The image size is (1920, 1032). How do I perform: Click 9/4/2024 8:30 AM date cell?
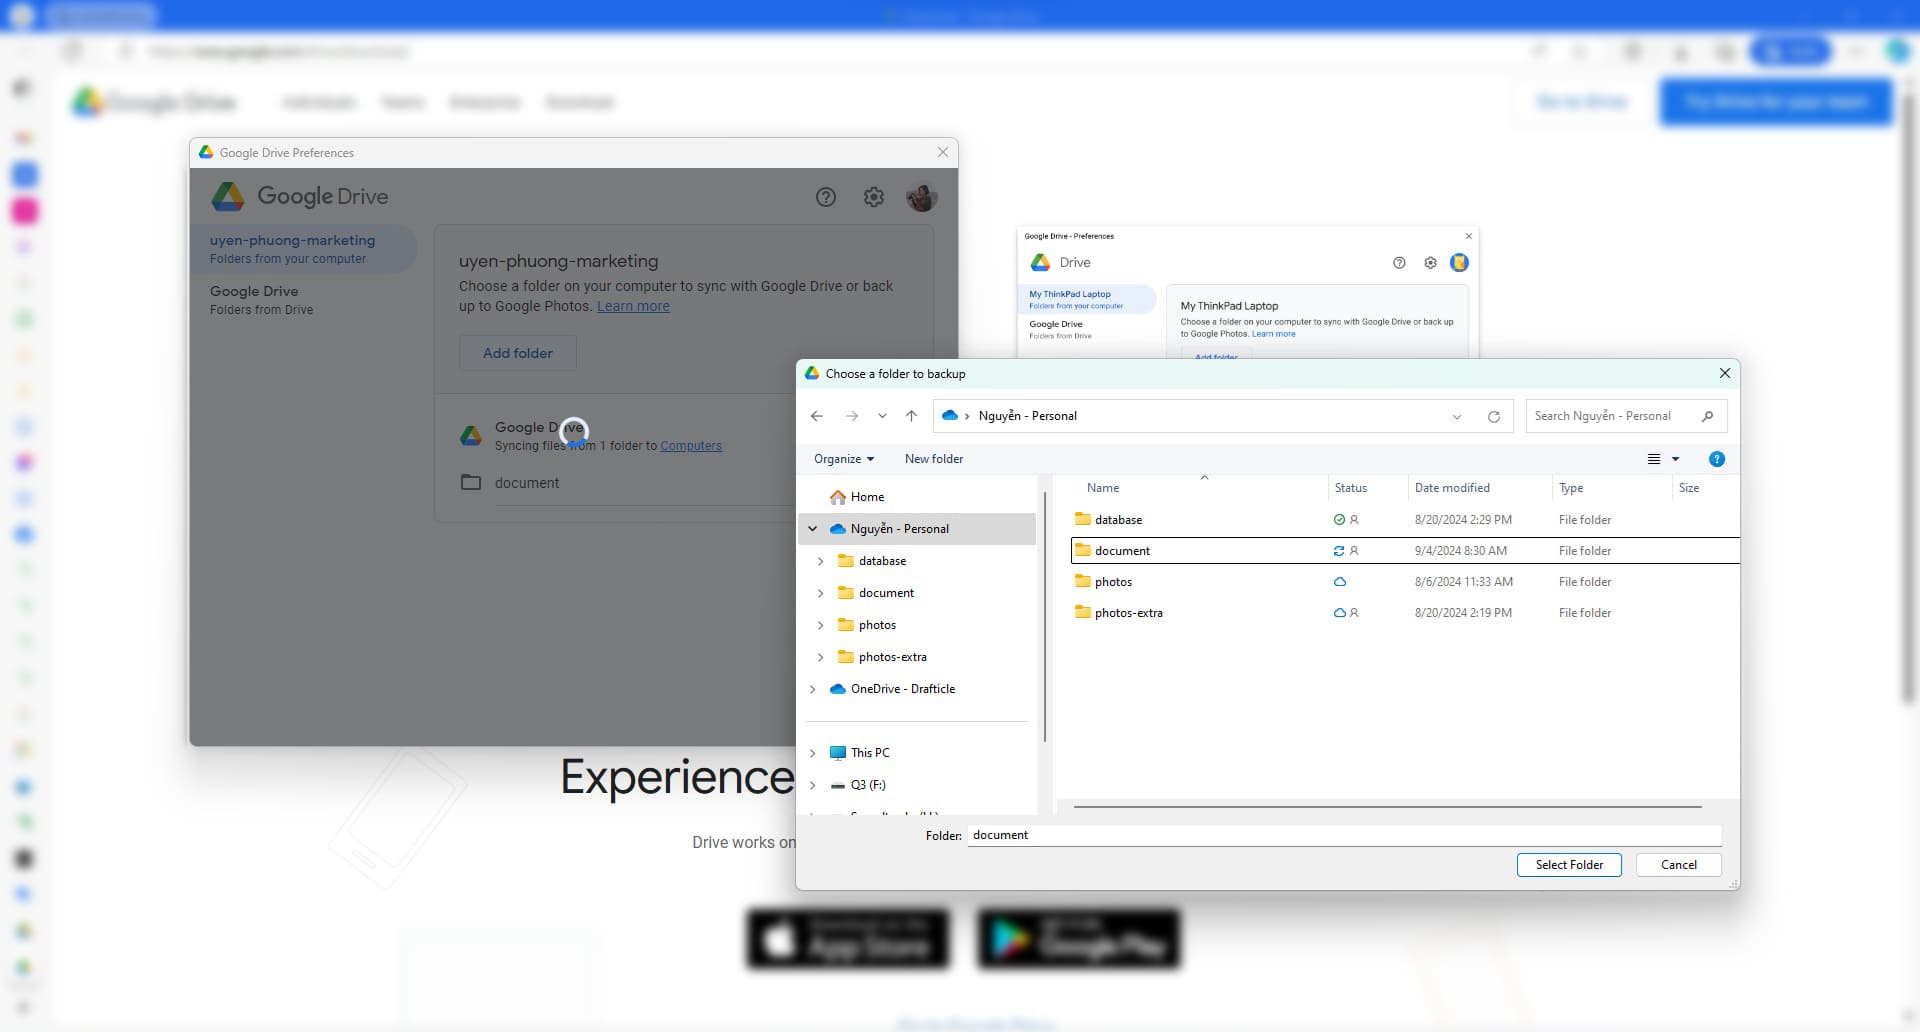click(x=1461, y=551)
